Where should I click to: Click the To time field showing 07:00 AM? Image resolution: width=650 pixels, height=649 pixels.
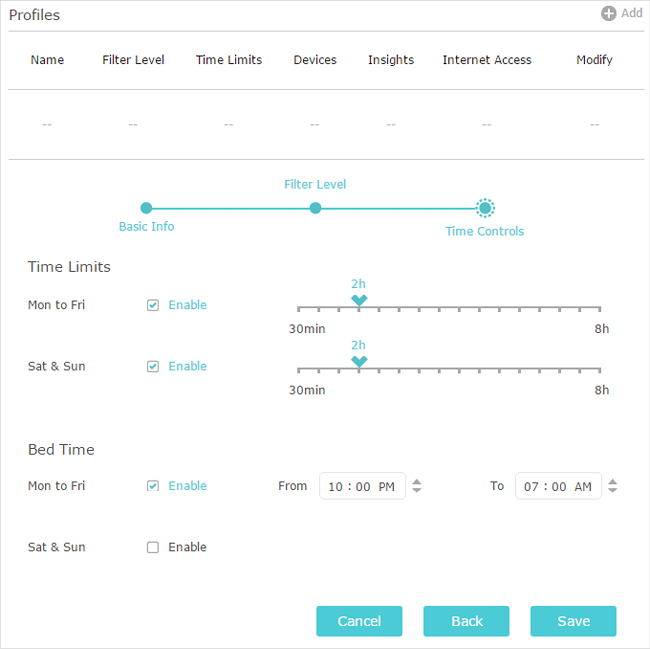(558, 487)
